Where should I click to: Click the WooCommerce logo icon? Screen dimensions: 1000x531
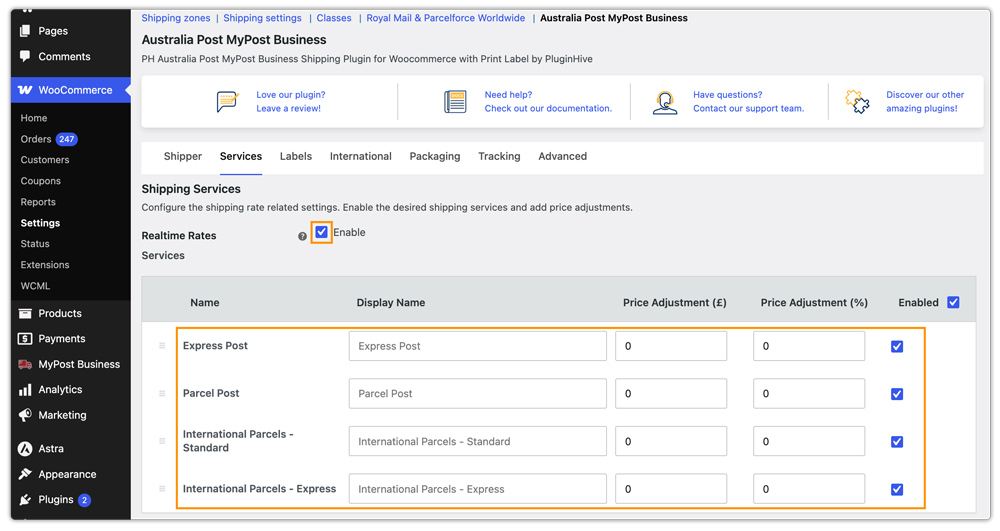(x=25, y=90)
